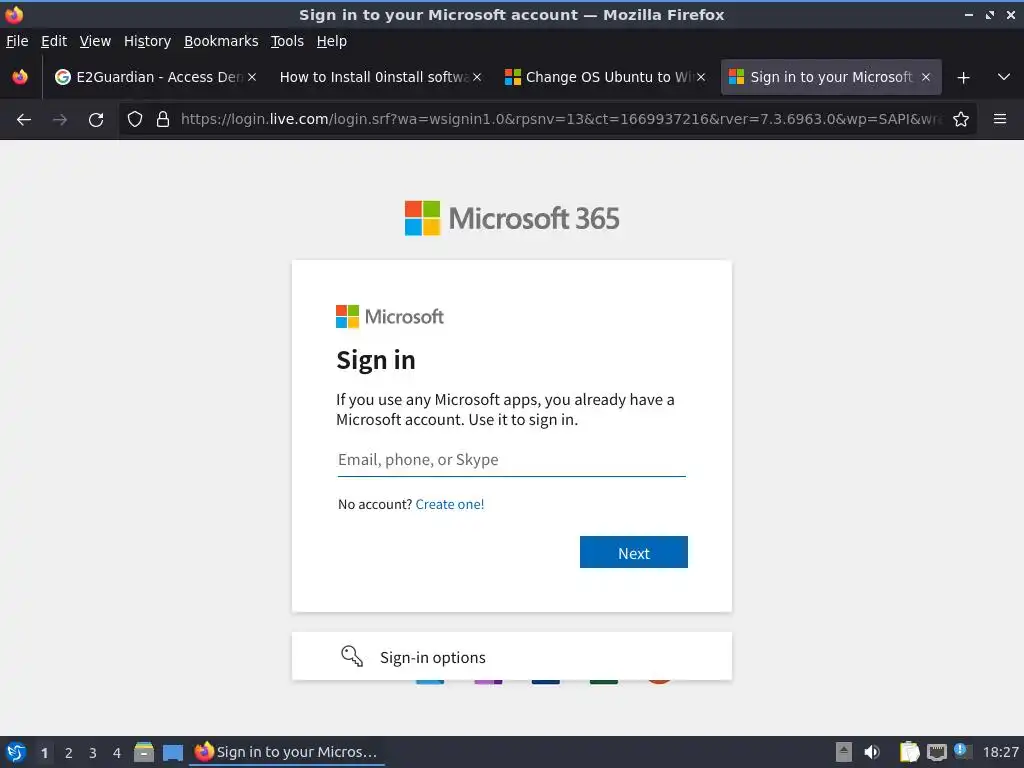Minimize the Firefox window
Image resolution: width=1024 pixels, height=768 pixels.
[969, 14]
